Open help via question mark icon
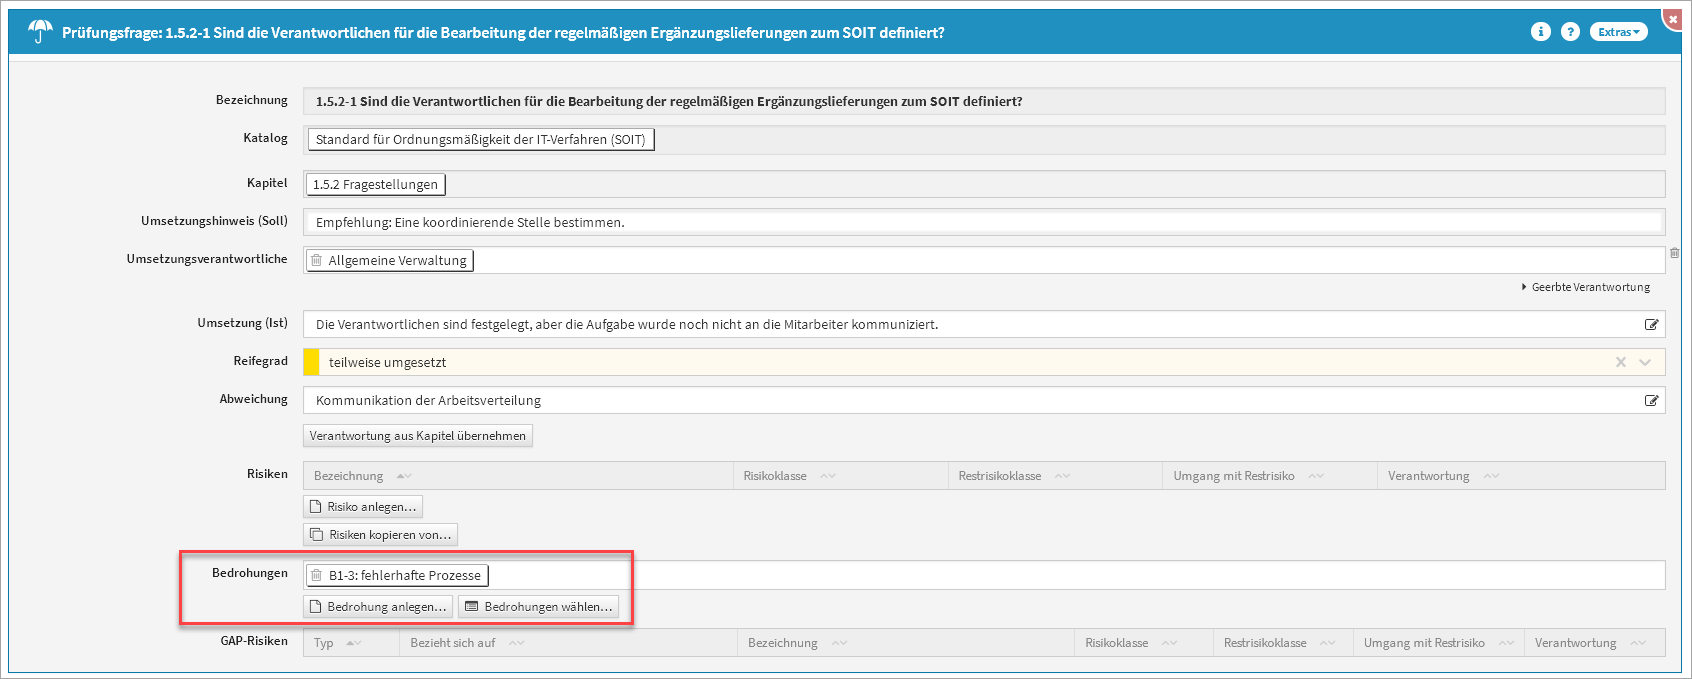 [1570, 32]
